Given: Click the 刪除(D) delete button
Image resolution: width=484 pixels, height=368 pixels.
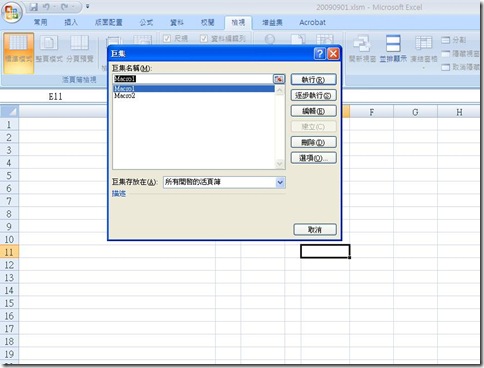Looking at the screenshot, I should (x=313, y=143).
